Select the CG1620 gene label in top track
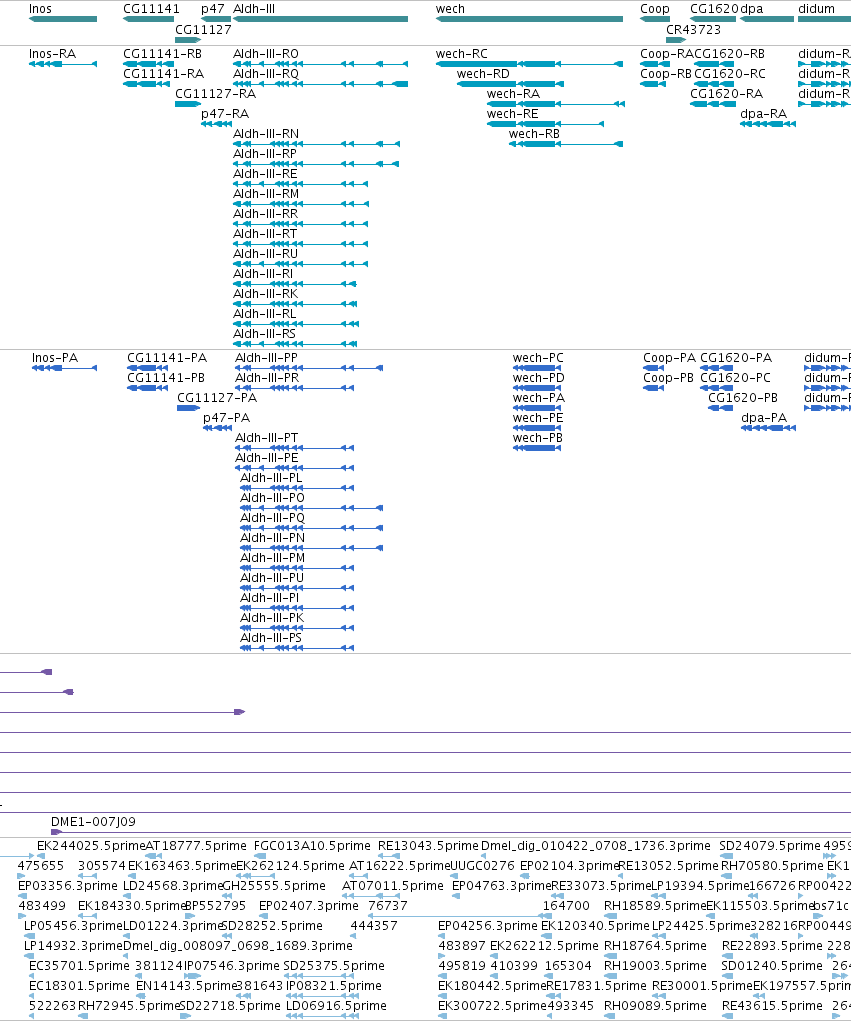851x1021 pixels. click(714, 8)
